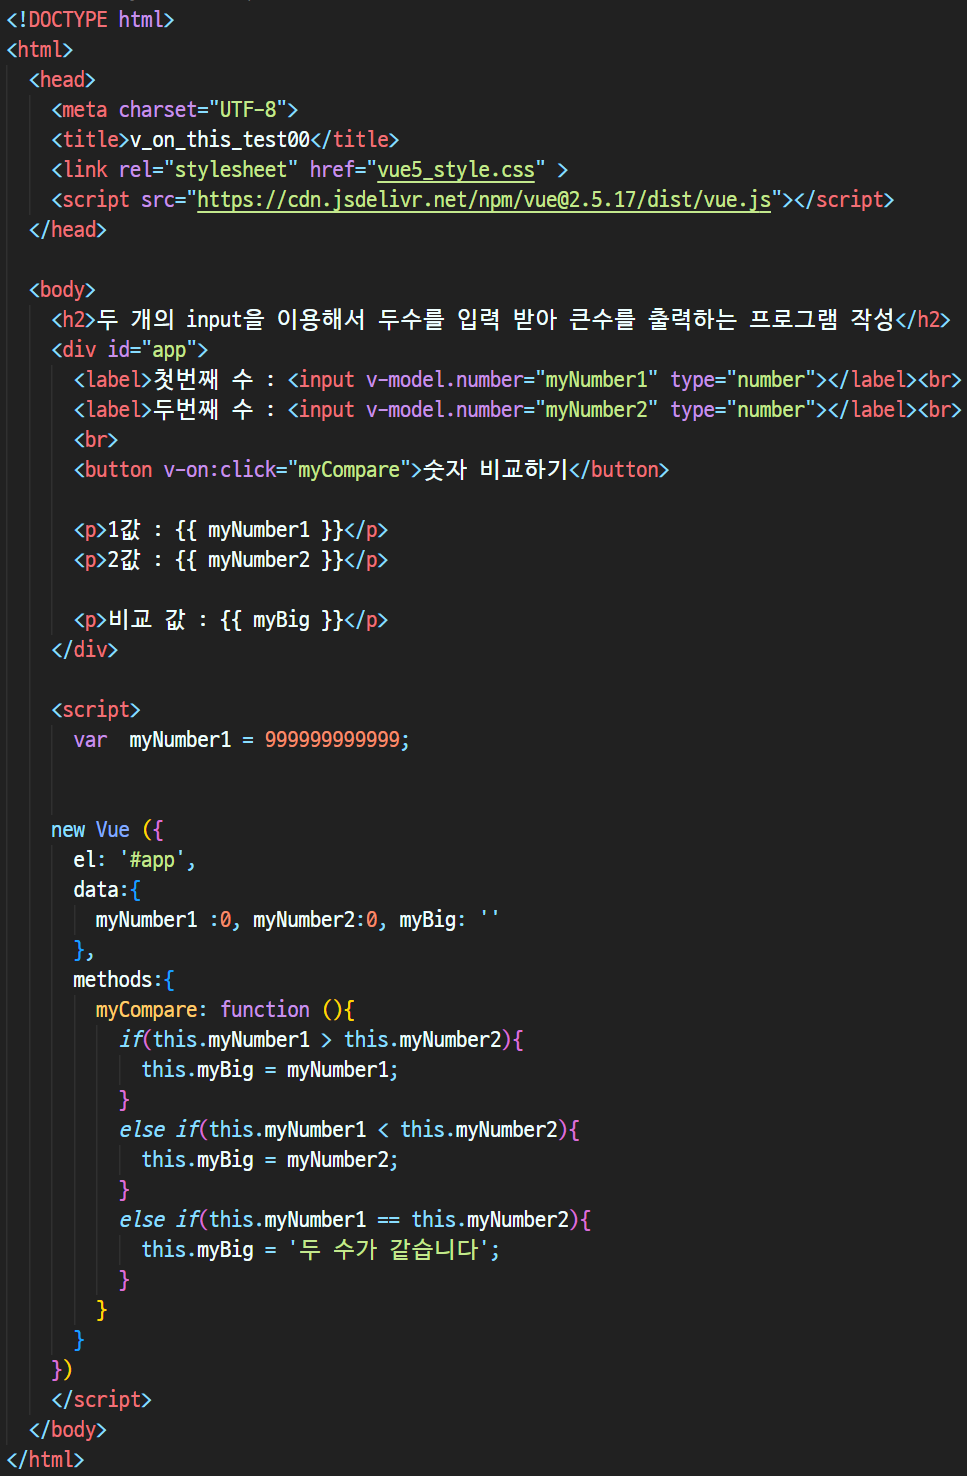Click the 'var' keyword

(x=90, y=740)
